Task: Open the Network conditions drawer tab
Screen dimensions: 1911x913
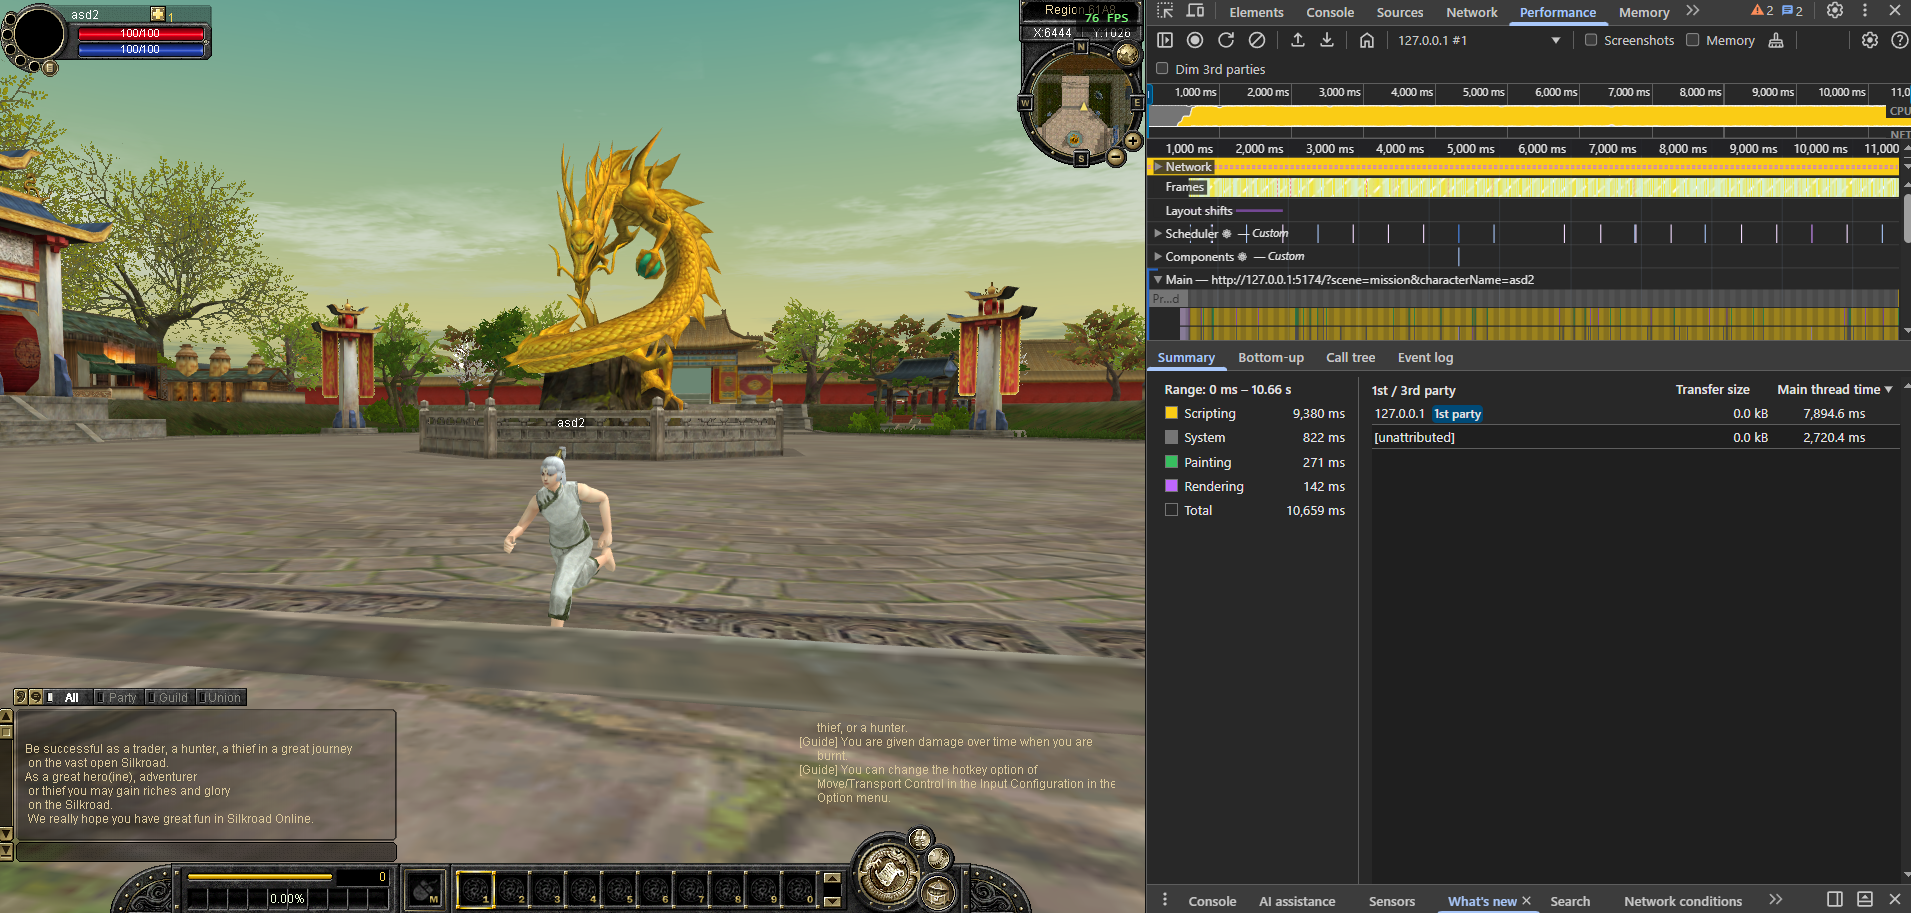Action: tap(1683, 901)
